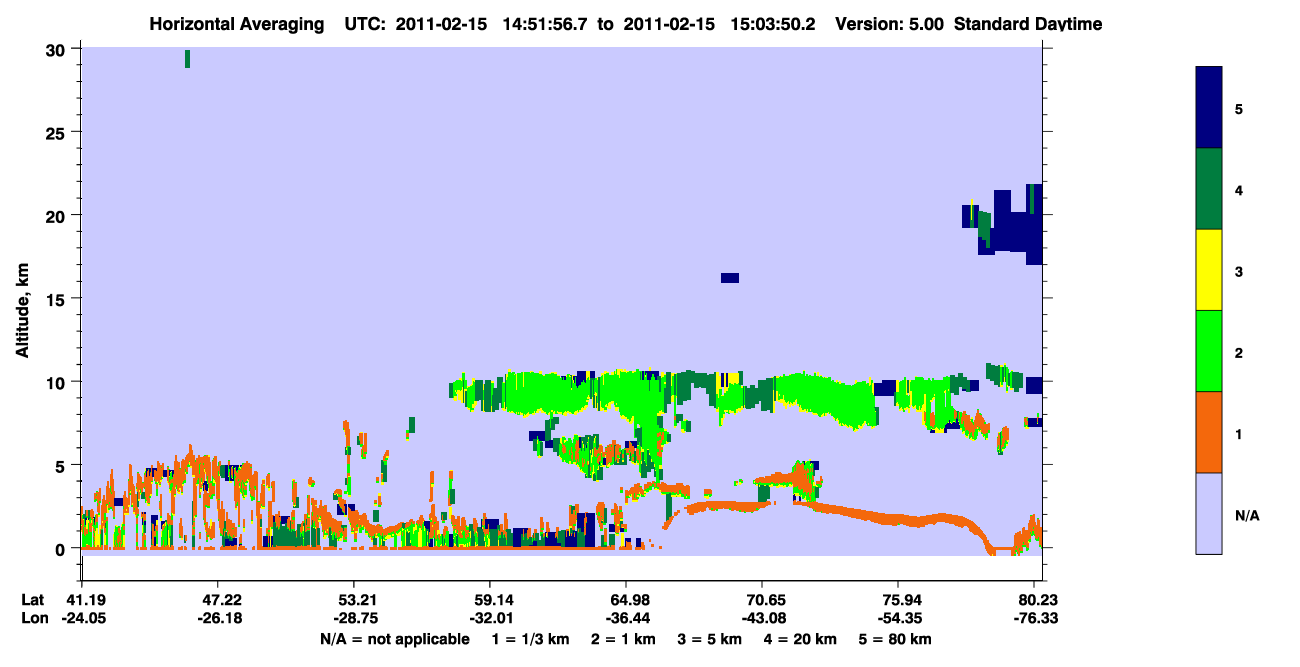Click legend text '4 = 20 km'
This screenshot has height=667, width=1300.
coord(799,639)
